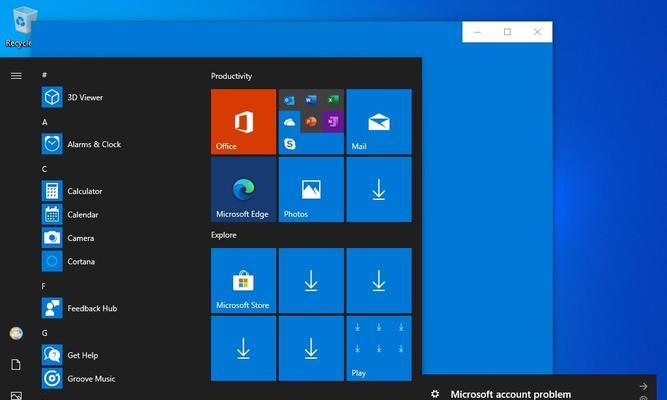Click the Outlook icon in Office group tile
The width and height of the screenshot is (667, 400).
coord(289,100)
